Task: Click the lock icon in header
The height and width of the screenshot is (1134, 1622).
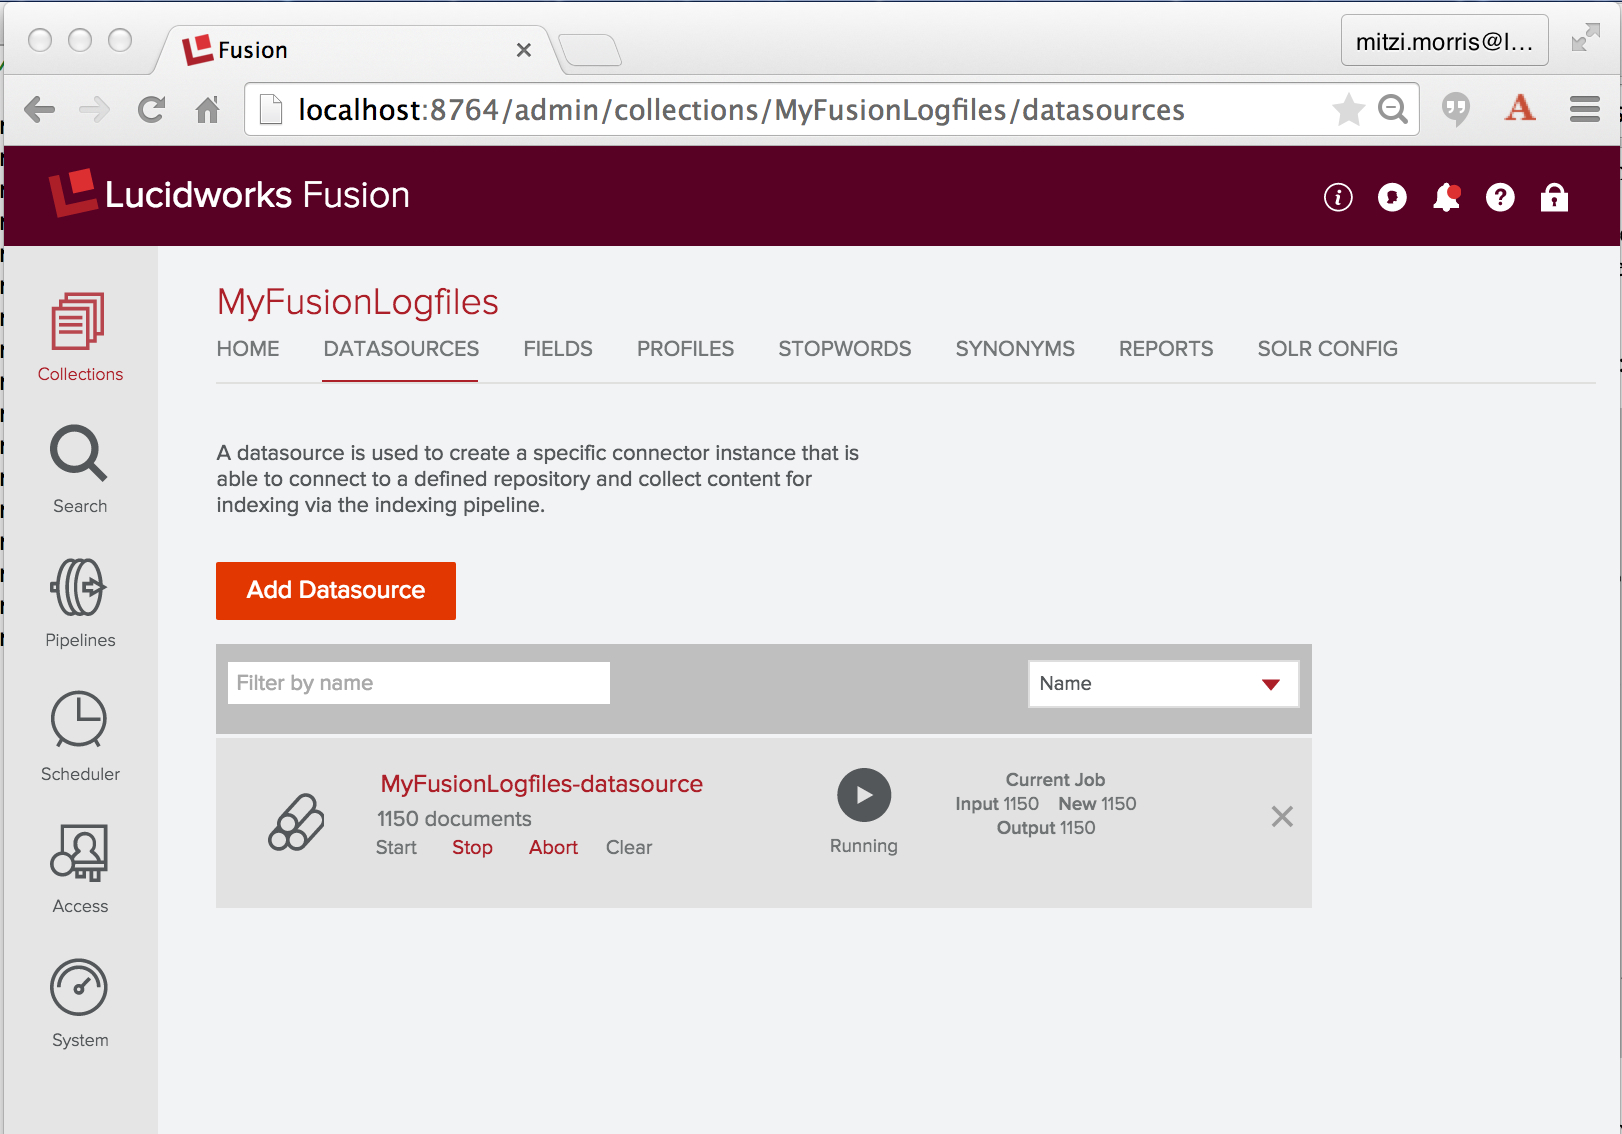Action: click(1554, 197)
